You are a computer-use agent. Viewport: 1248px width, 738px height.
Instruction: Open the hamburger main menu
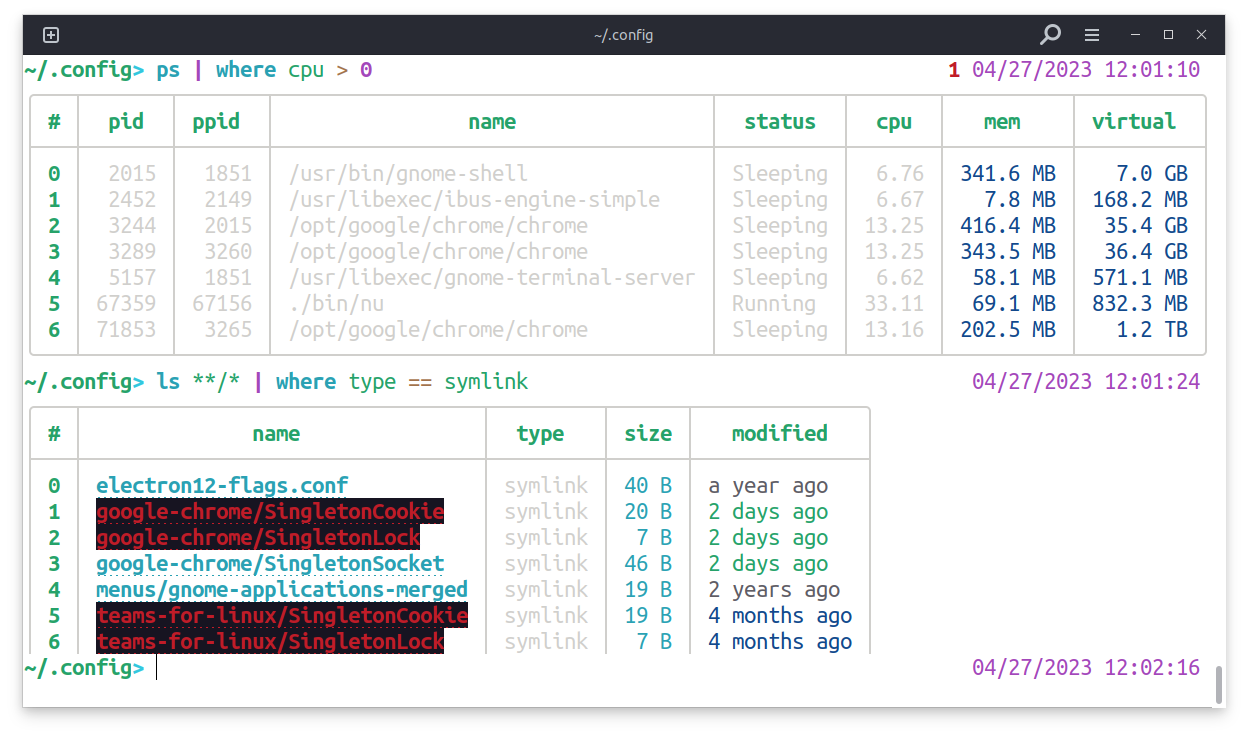tap(1092, 35)
